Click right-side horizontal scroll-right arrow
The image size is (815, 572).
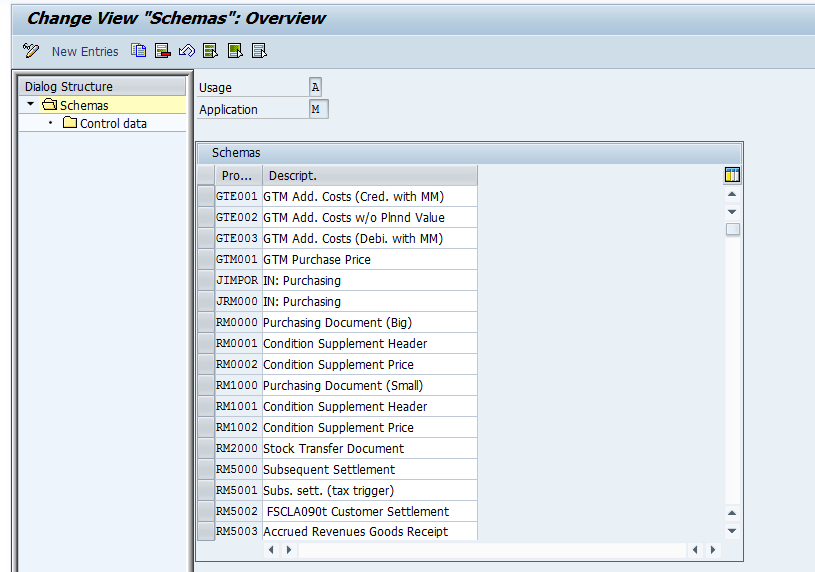[x=713, y=550]
